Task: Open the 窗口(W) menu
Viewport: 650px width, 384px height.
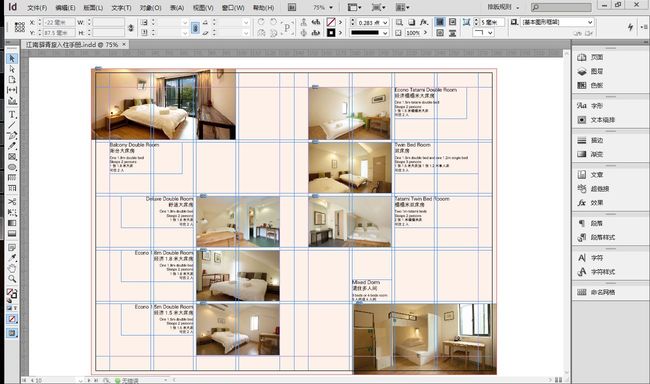Action: tap(233, 8)
